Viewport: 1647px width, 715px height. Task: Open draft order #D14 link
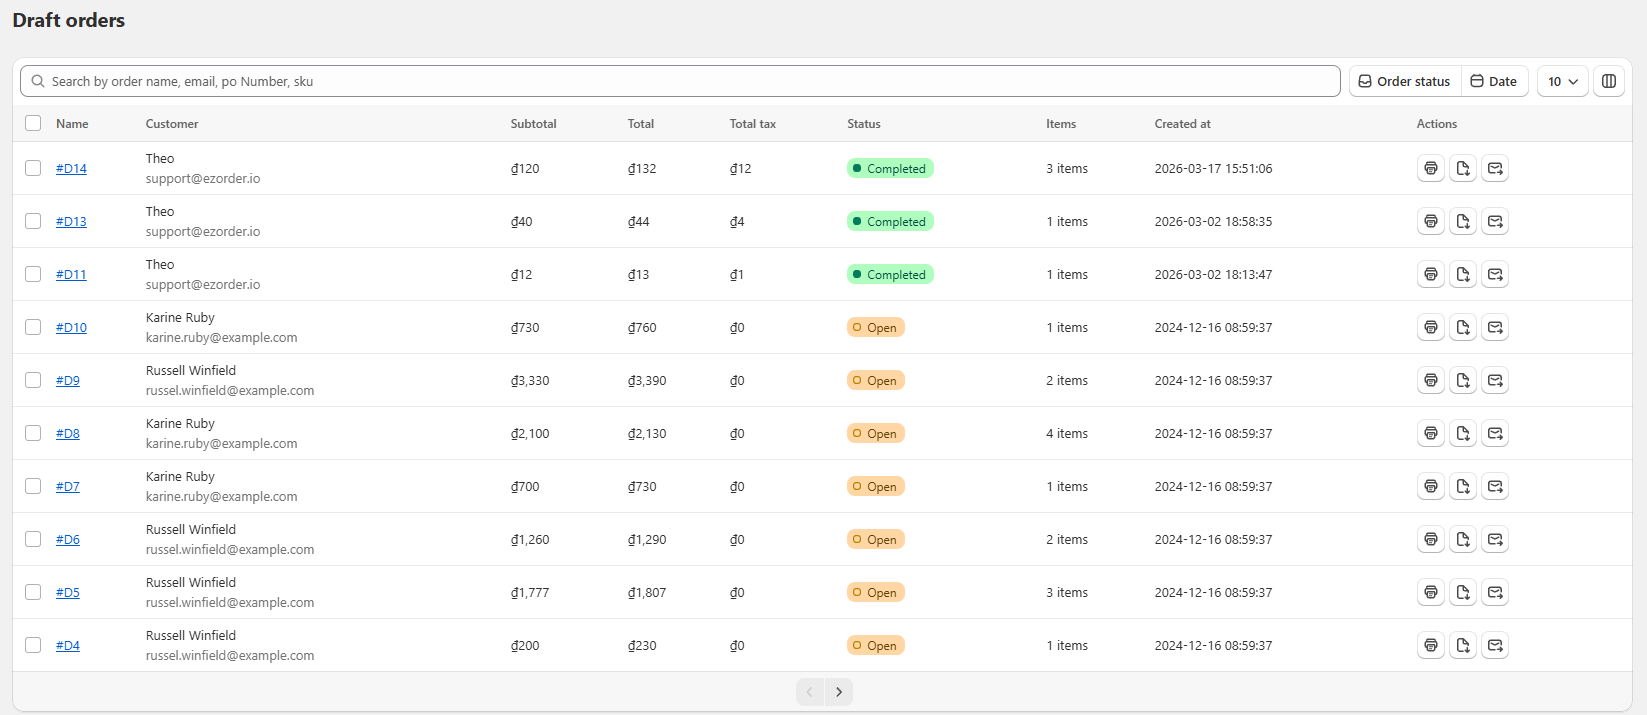click(71, 168)
